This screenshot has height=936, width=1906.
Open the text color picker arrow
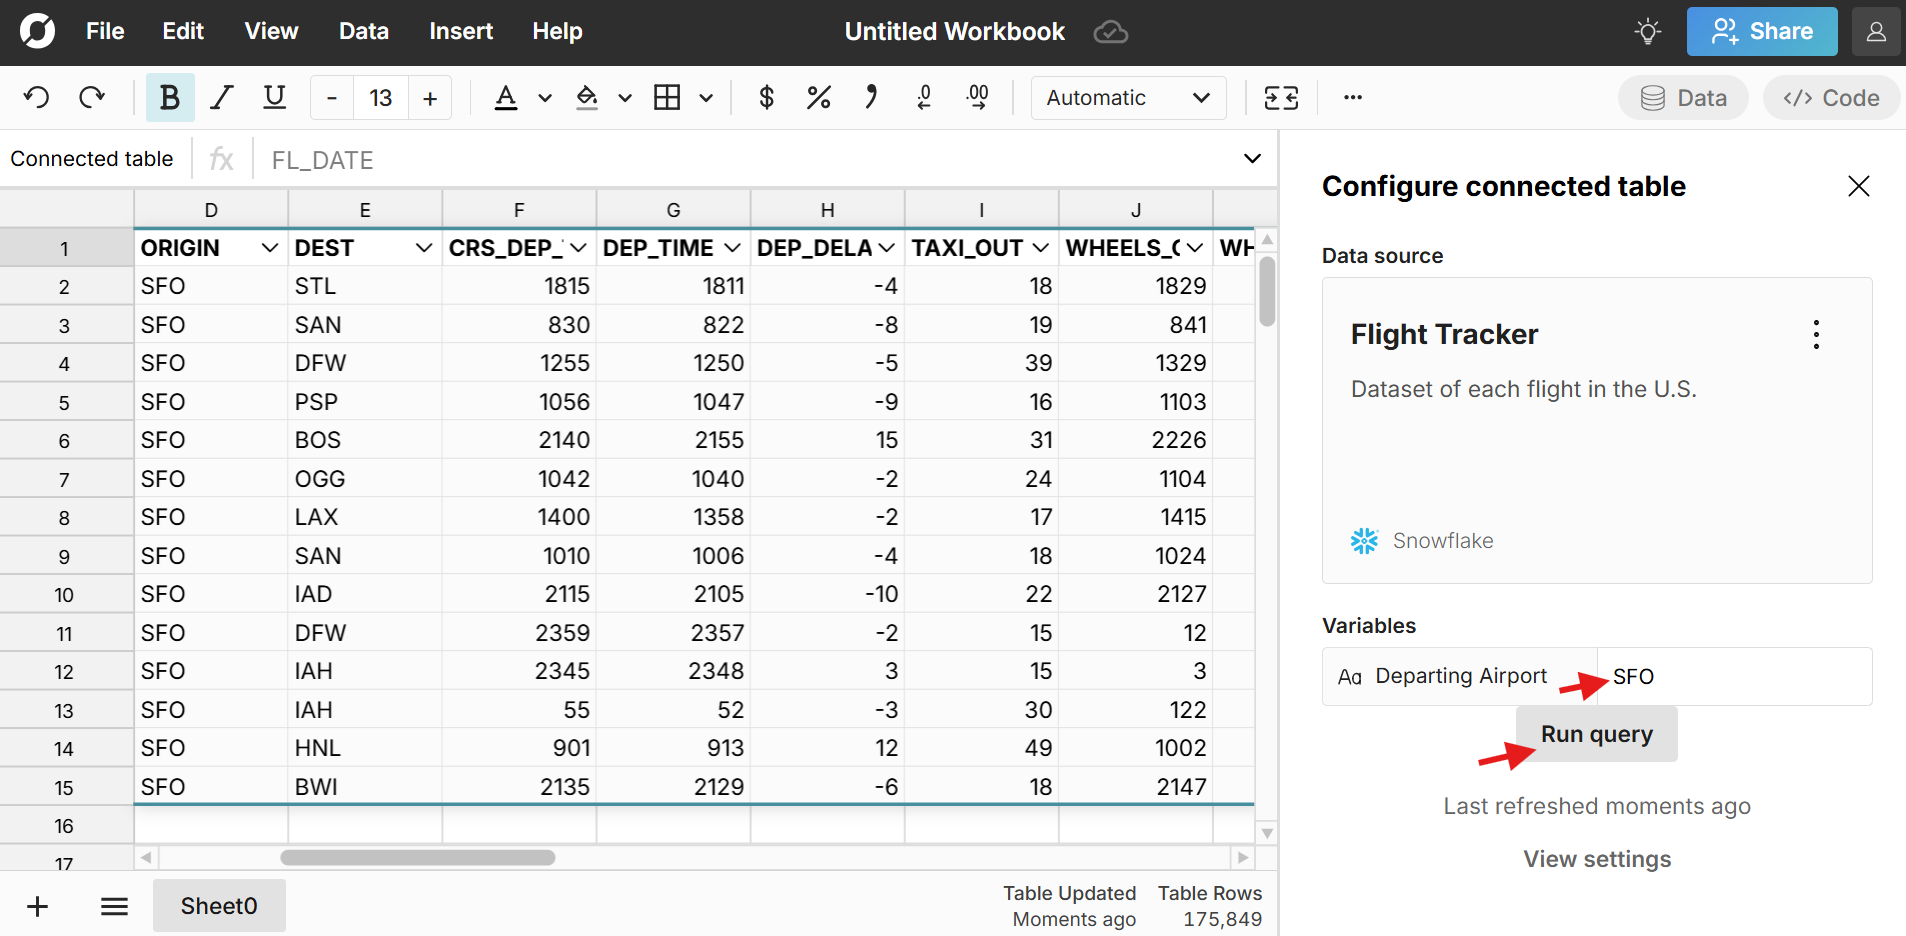[x=545, y=98]
